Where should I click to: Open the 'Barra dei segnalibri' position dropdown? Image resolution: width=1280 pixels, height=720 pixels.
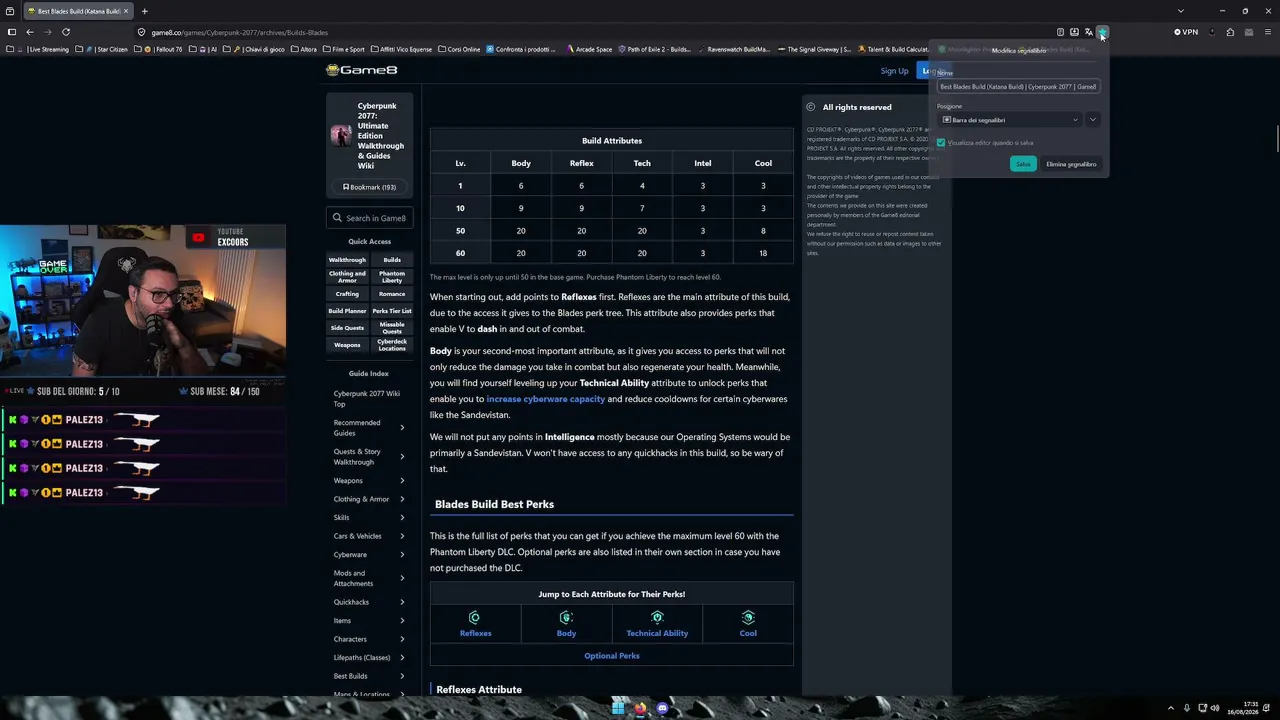click(1010, 120)
